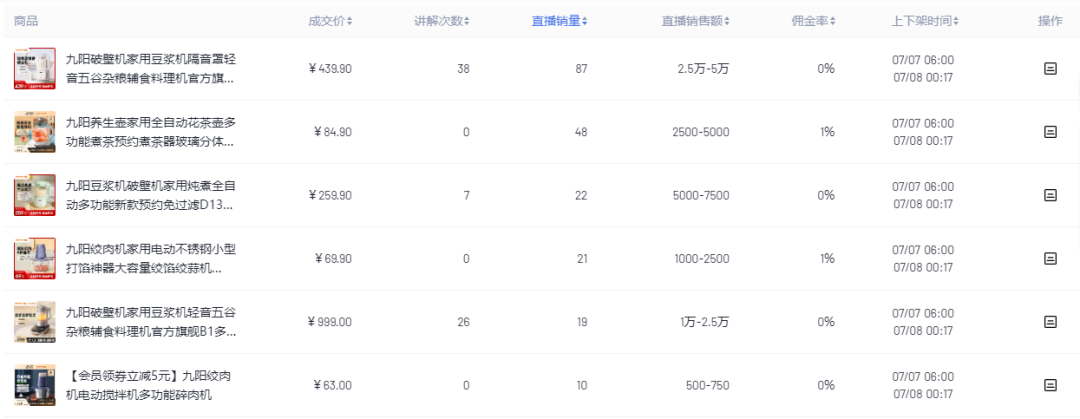
Task: Sort by 成交价 column arrows
Action: (330, 21)
